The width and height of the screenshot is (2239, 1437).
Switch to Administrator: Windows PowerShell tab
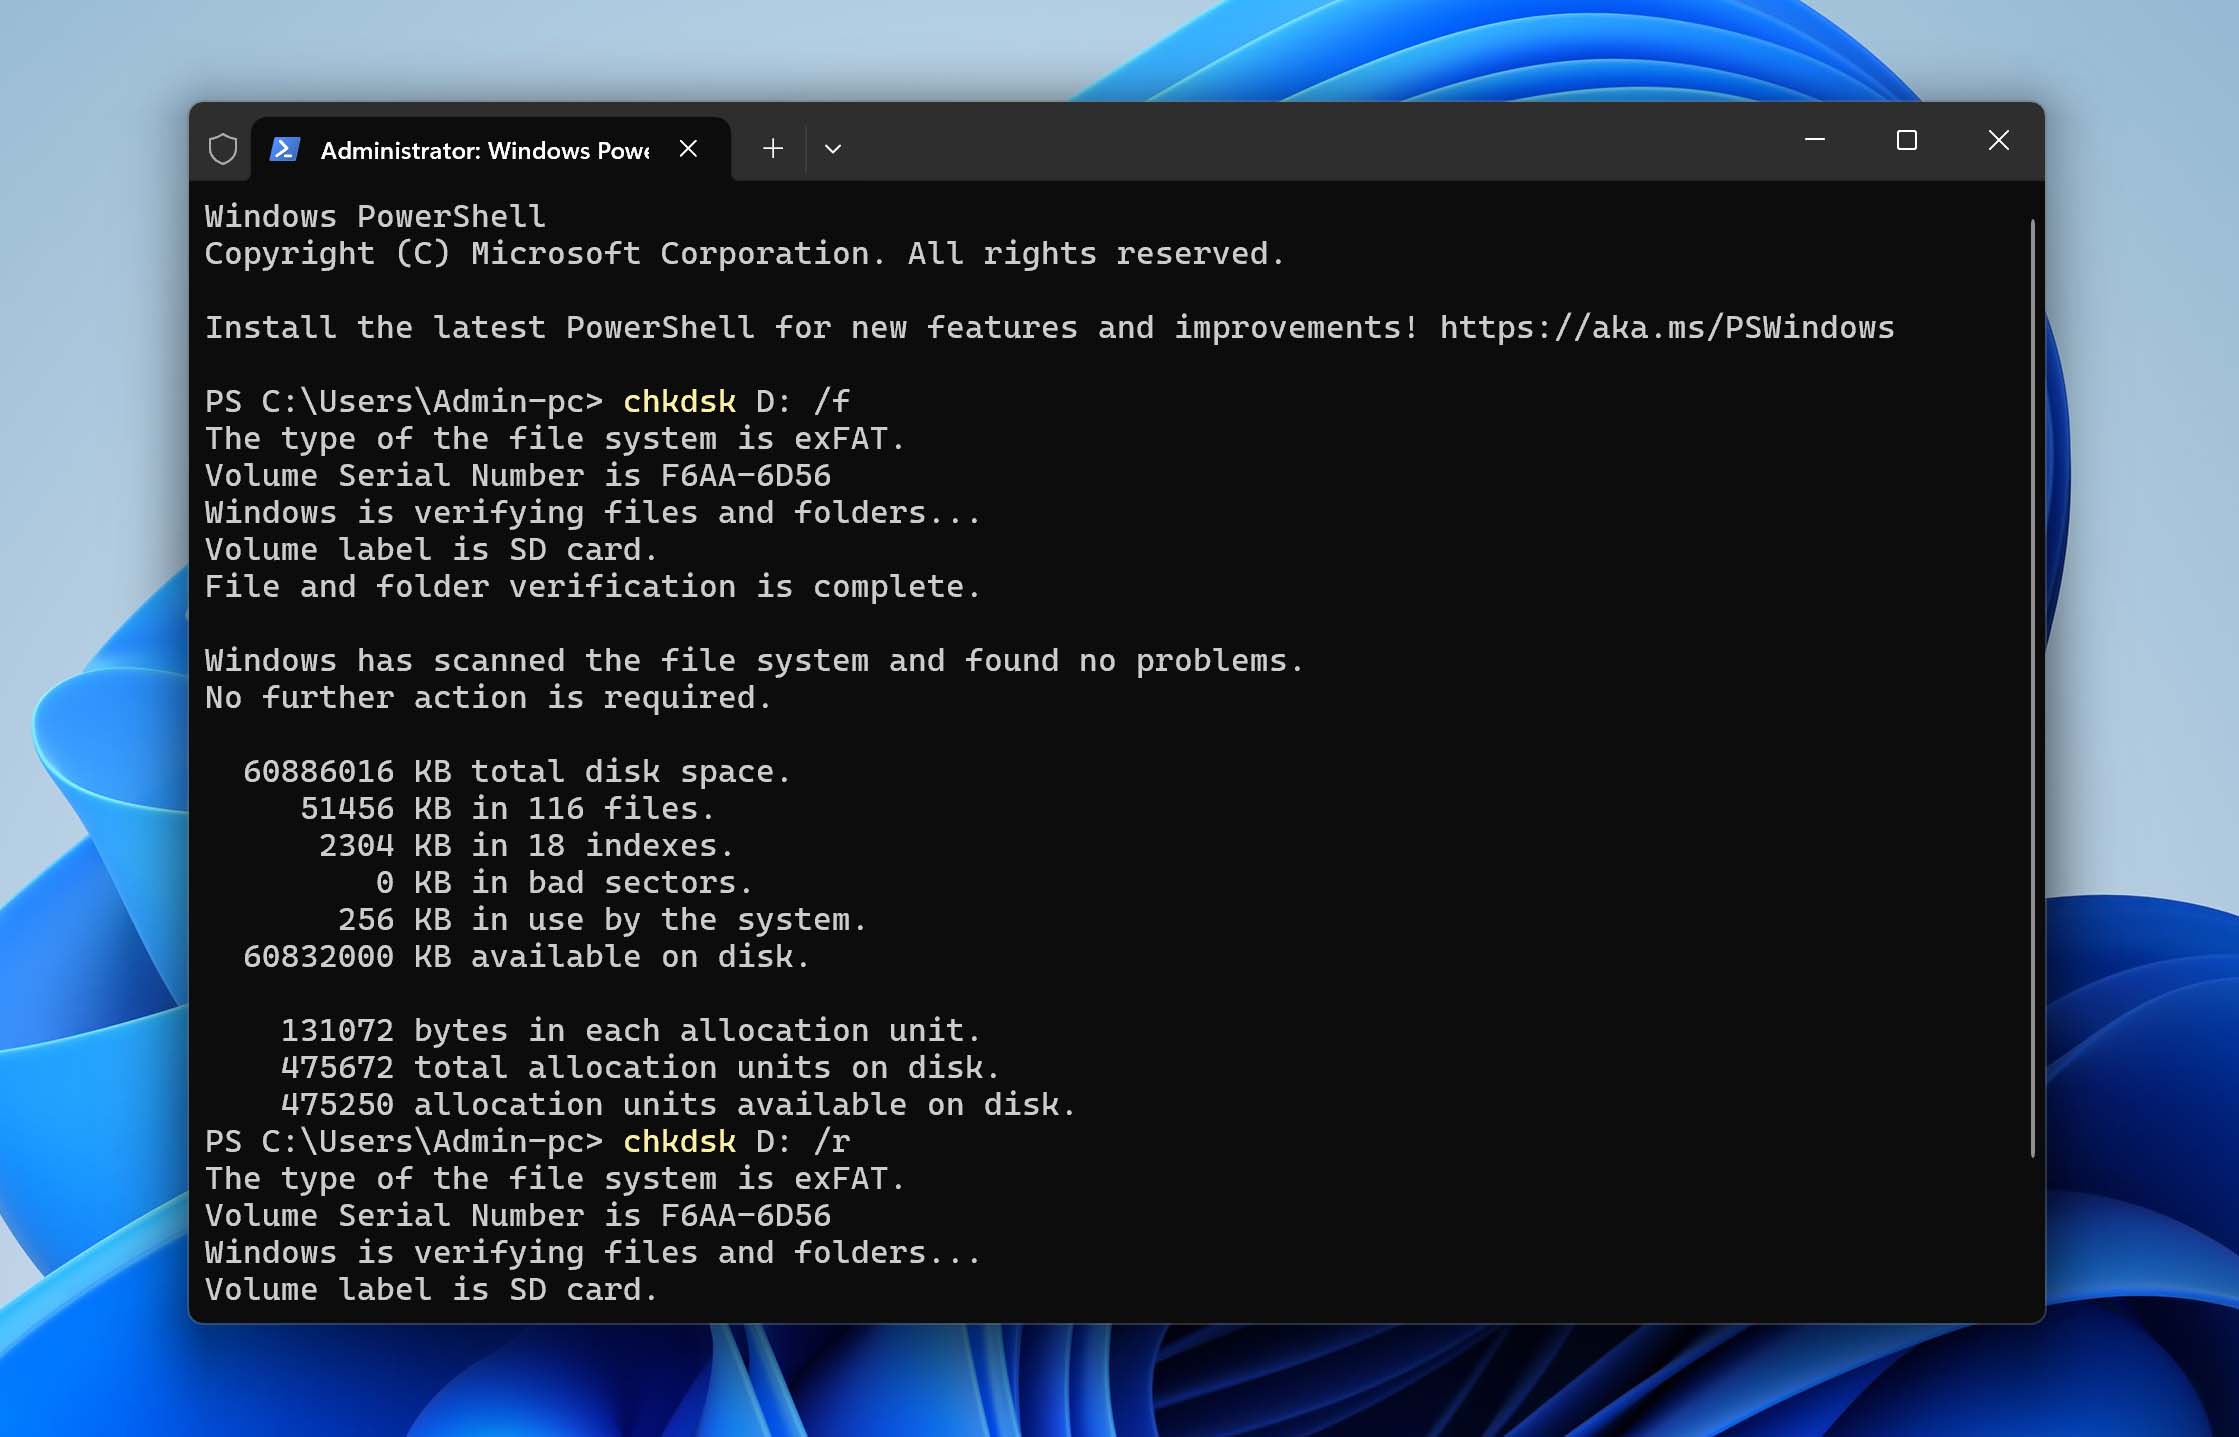coord(490,149)
